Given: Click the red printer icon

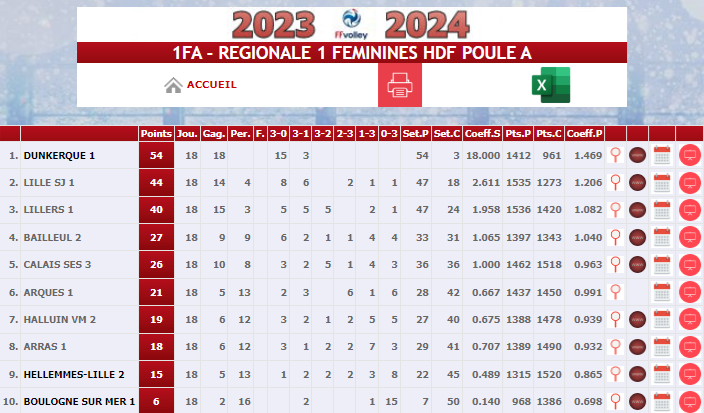Looking at the screenshot, I should (400, 85).
